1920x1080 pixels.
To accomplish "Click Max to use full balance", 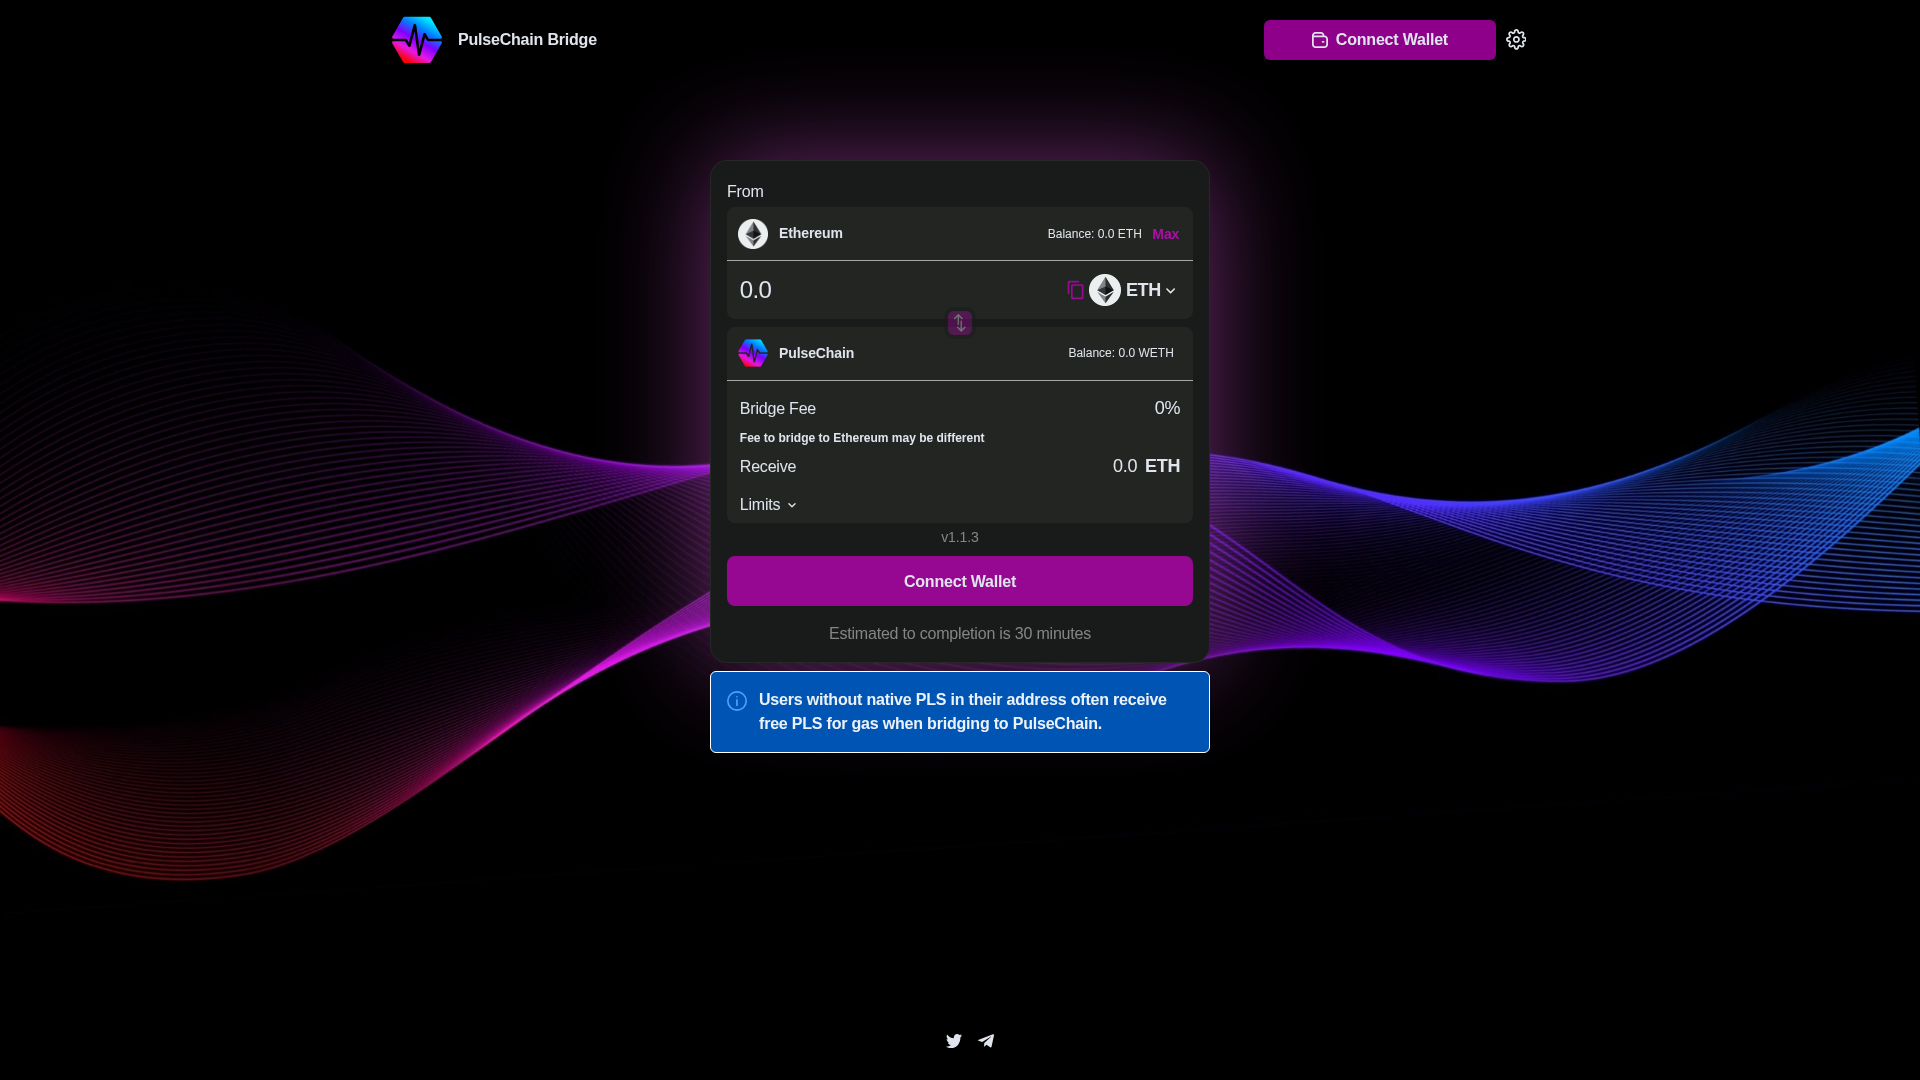I will coord(1166,234).
